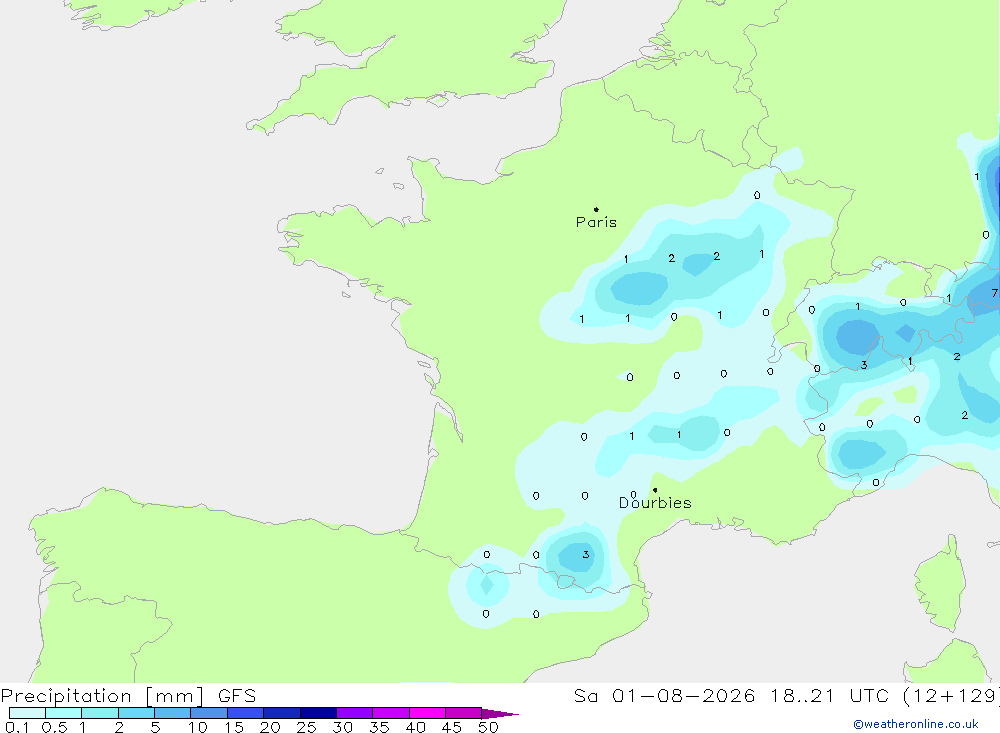Pick the legend swatch between 5 and 10
Screen dimensions: 1000x733
coord(172,713)
